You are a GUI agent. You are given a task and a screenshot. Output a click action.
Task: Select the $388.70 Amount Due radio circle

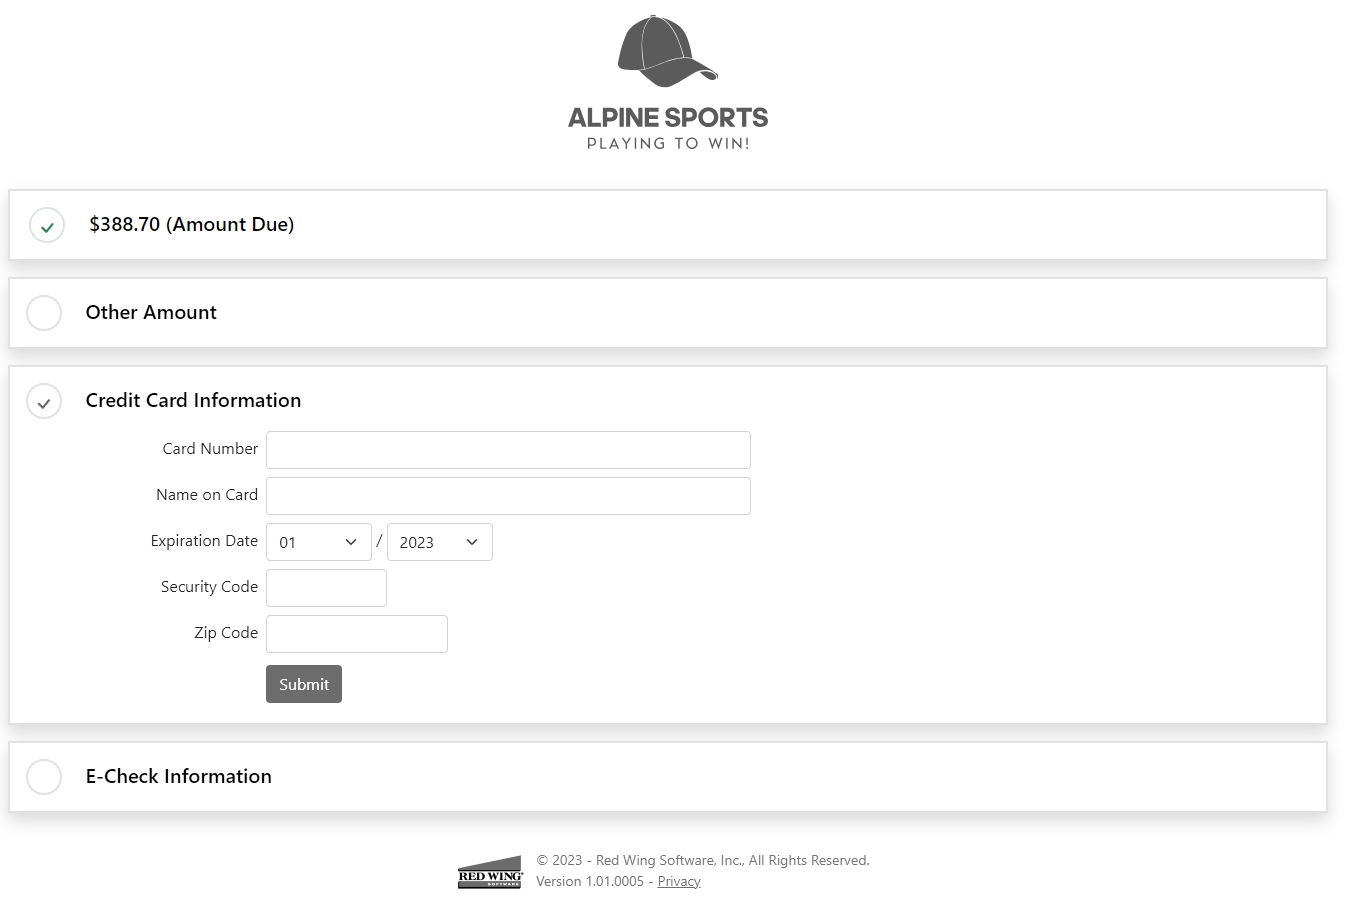[47, 225]
